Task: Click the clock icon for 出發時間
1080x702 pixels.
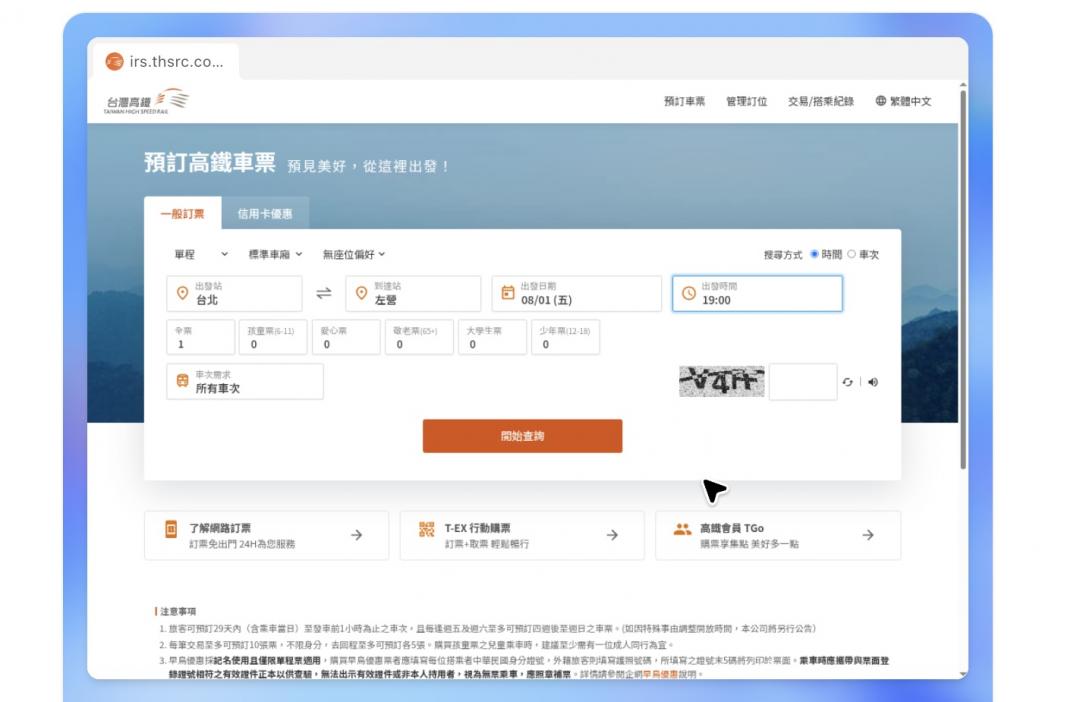Action: point(688,293)
